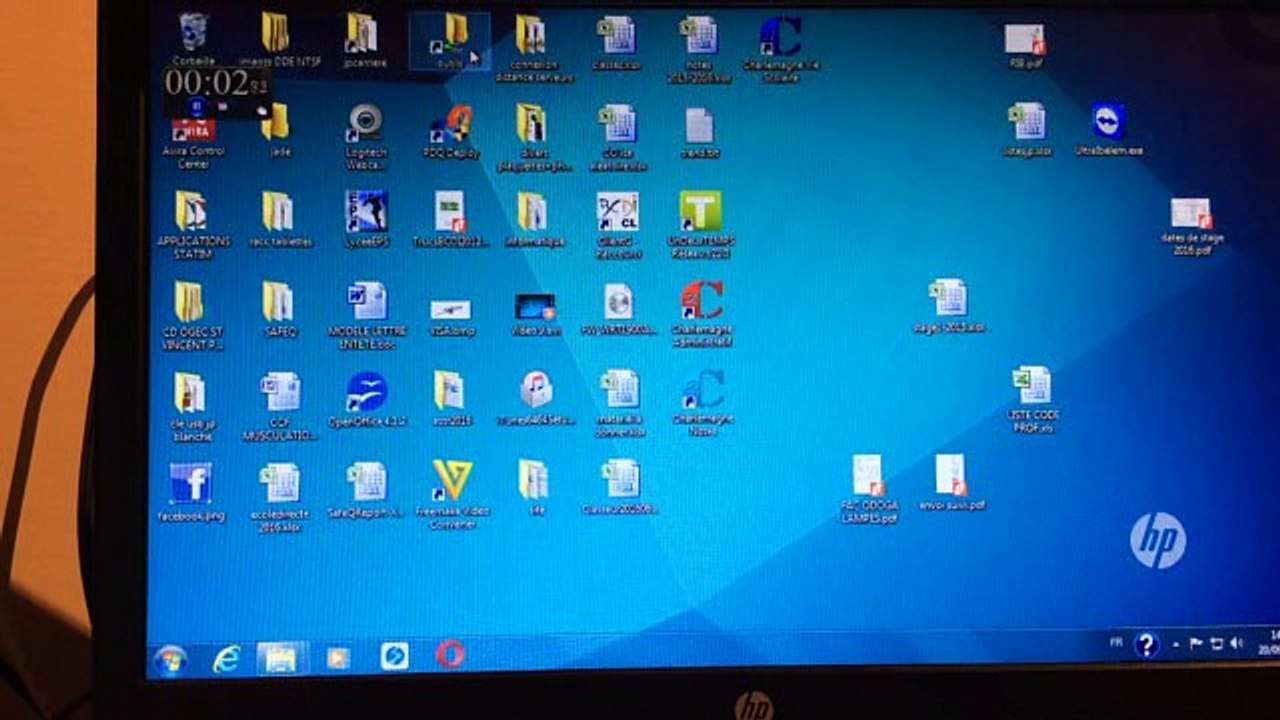Open the Logitech Webcam shortcut

click(x=365, y=137)
